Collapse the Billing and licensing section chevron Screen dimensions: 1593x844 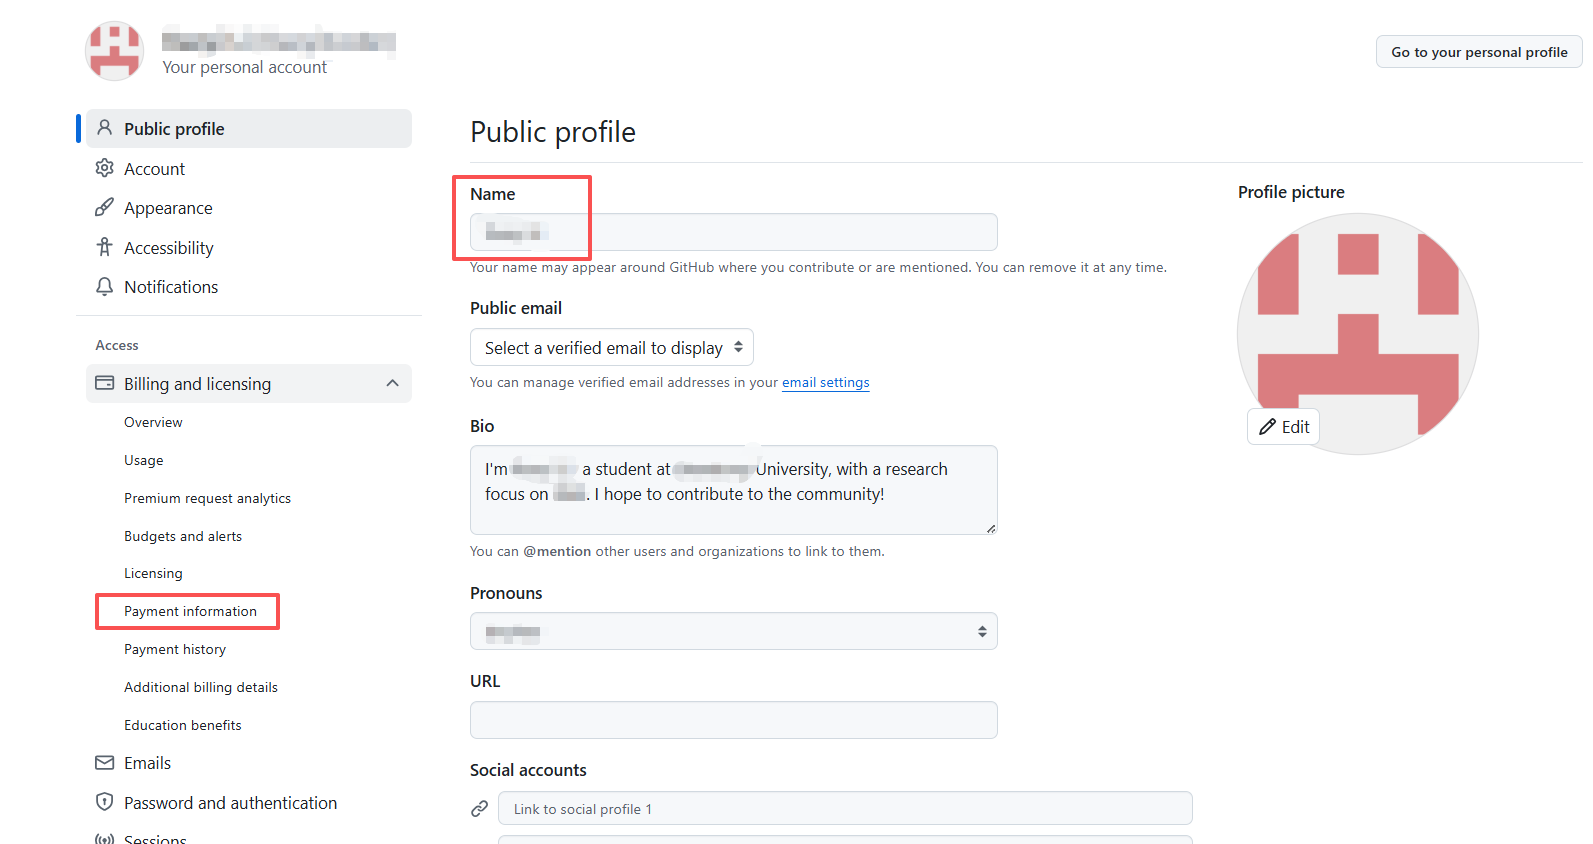pyautogui.click(x=392, y=383)
